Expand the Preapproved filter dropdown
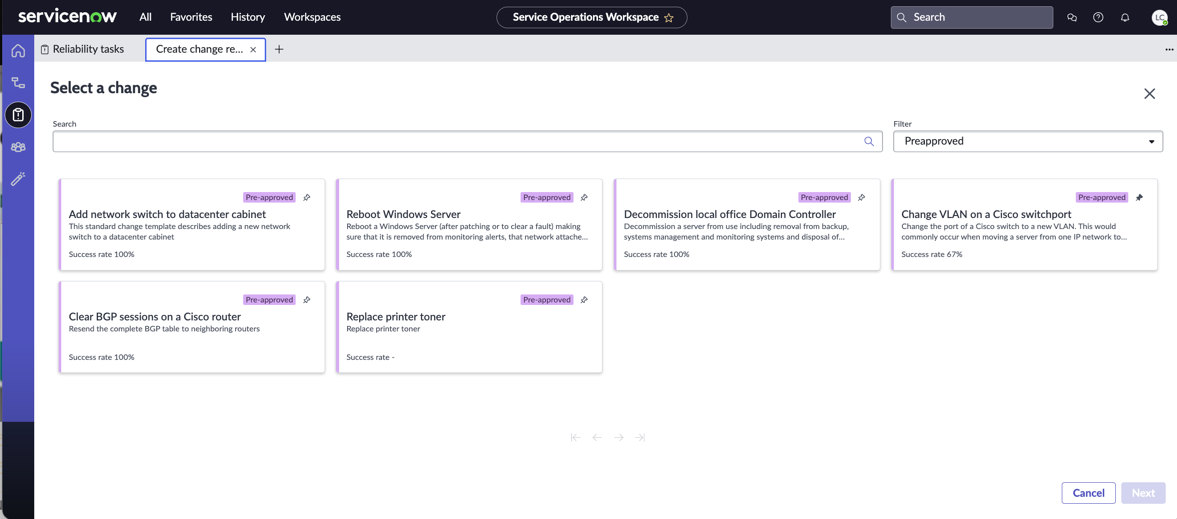This screenshot has width=1177, height=519. (x=1028, y=141)
